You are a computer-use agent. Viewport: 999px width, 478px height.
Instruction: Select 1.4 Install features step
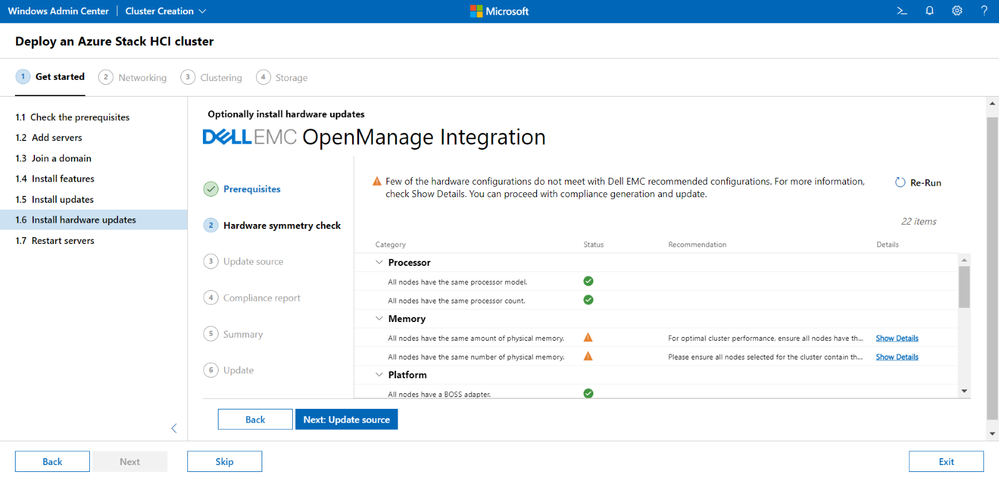94,179
